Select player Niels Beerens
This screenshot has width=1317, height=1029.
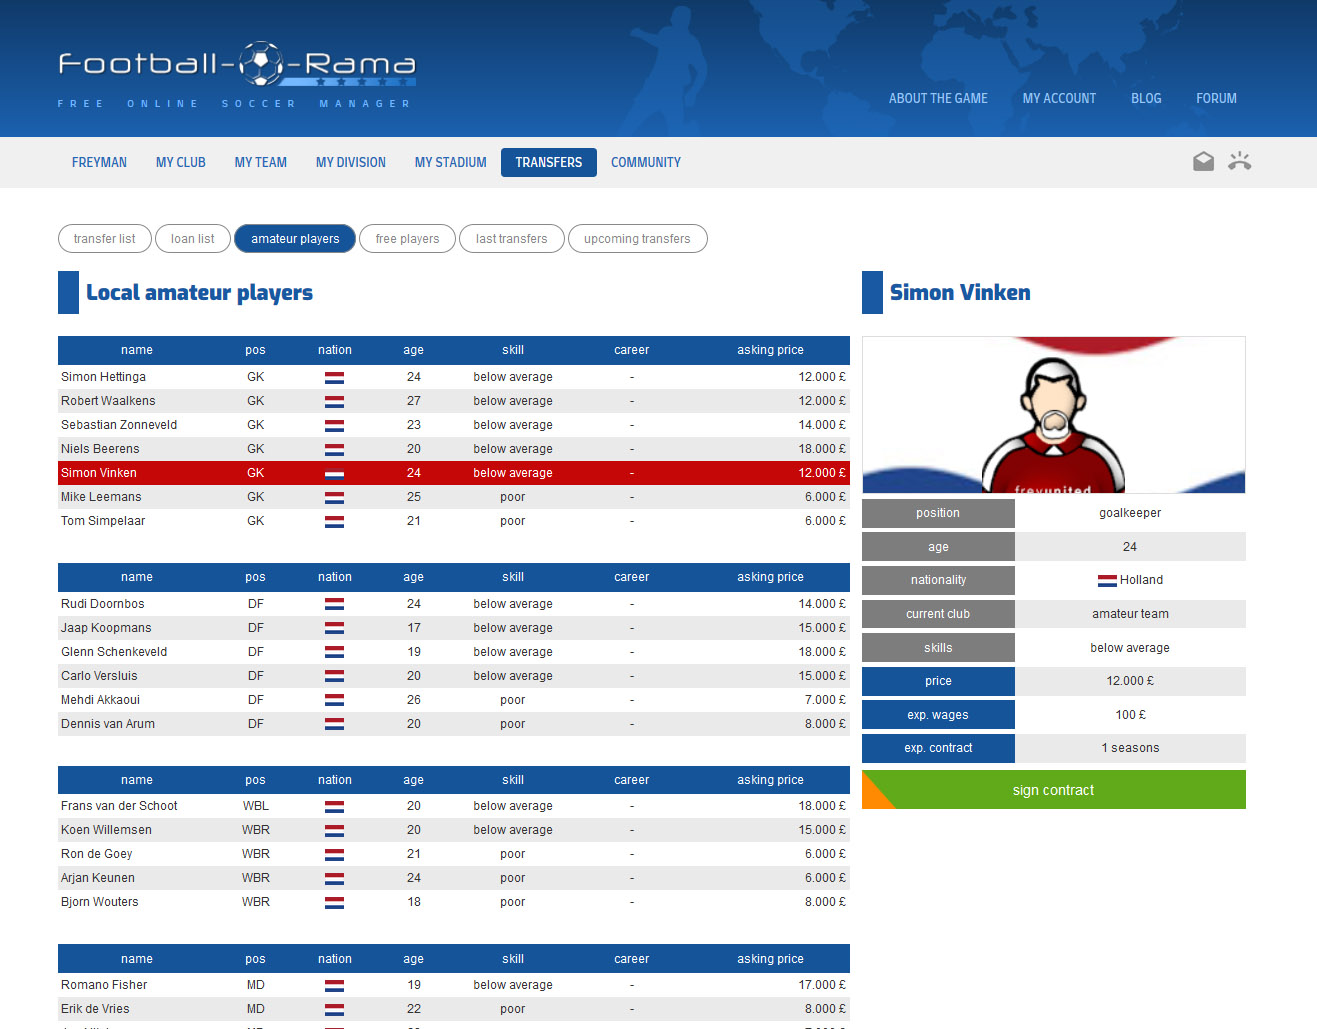coord(100,449)
